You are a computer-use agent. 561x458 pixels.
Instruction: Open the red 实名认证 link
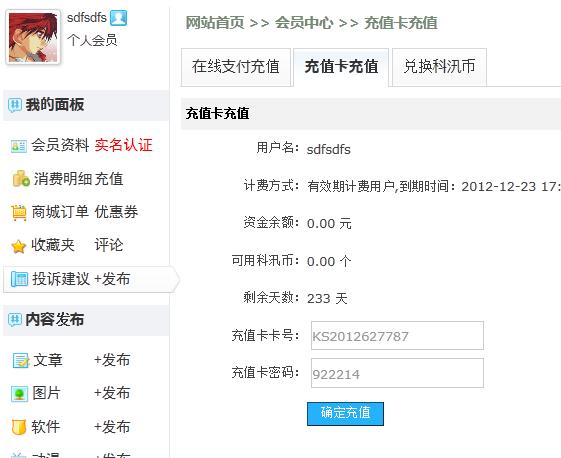tap(123, 145)
